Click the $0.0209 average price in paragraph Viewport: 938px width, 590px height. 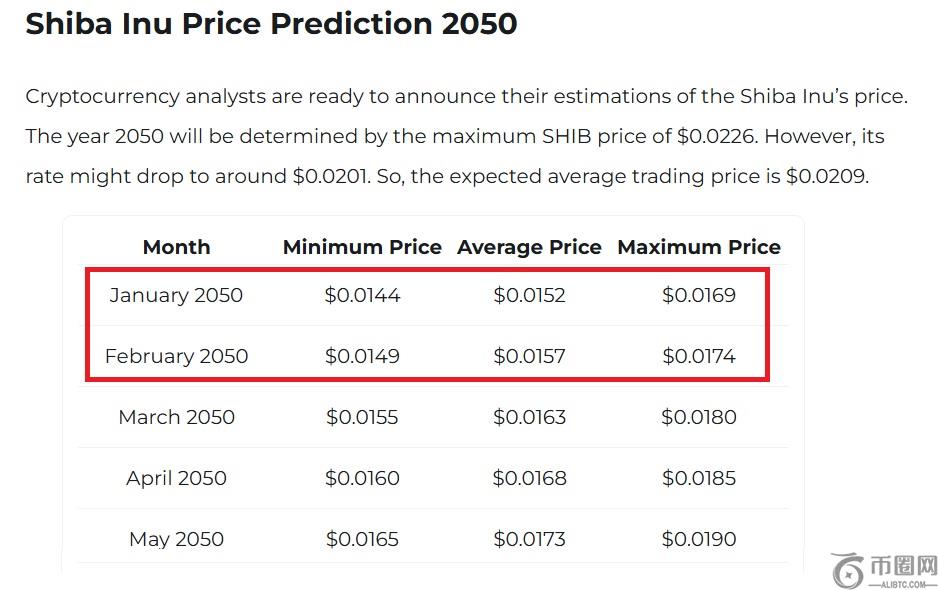pos(826,177)
